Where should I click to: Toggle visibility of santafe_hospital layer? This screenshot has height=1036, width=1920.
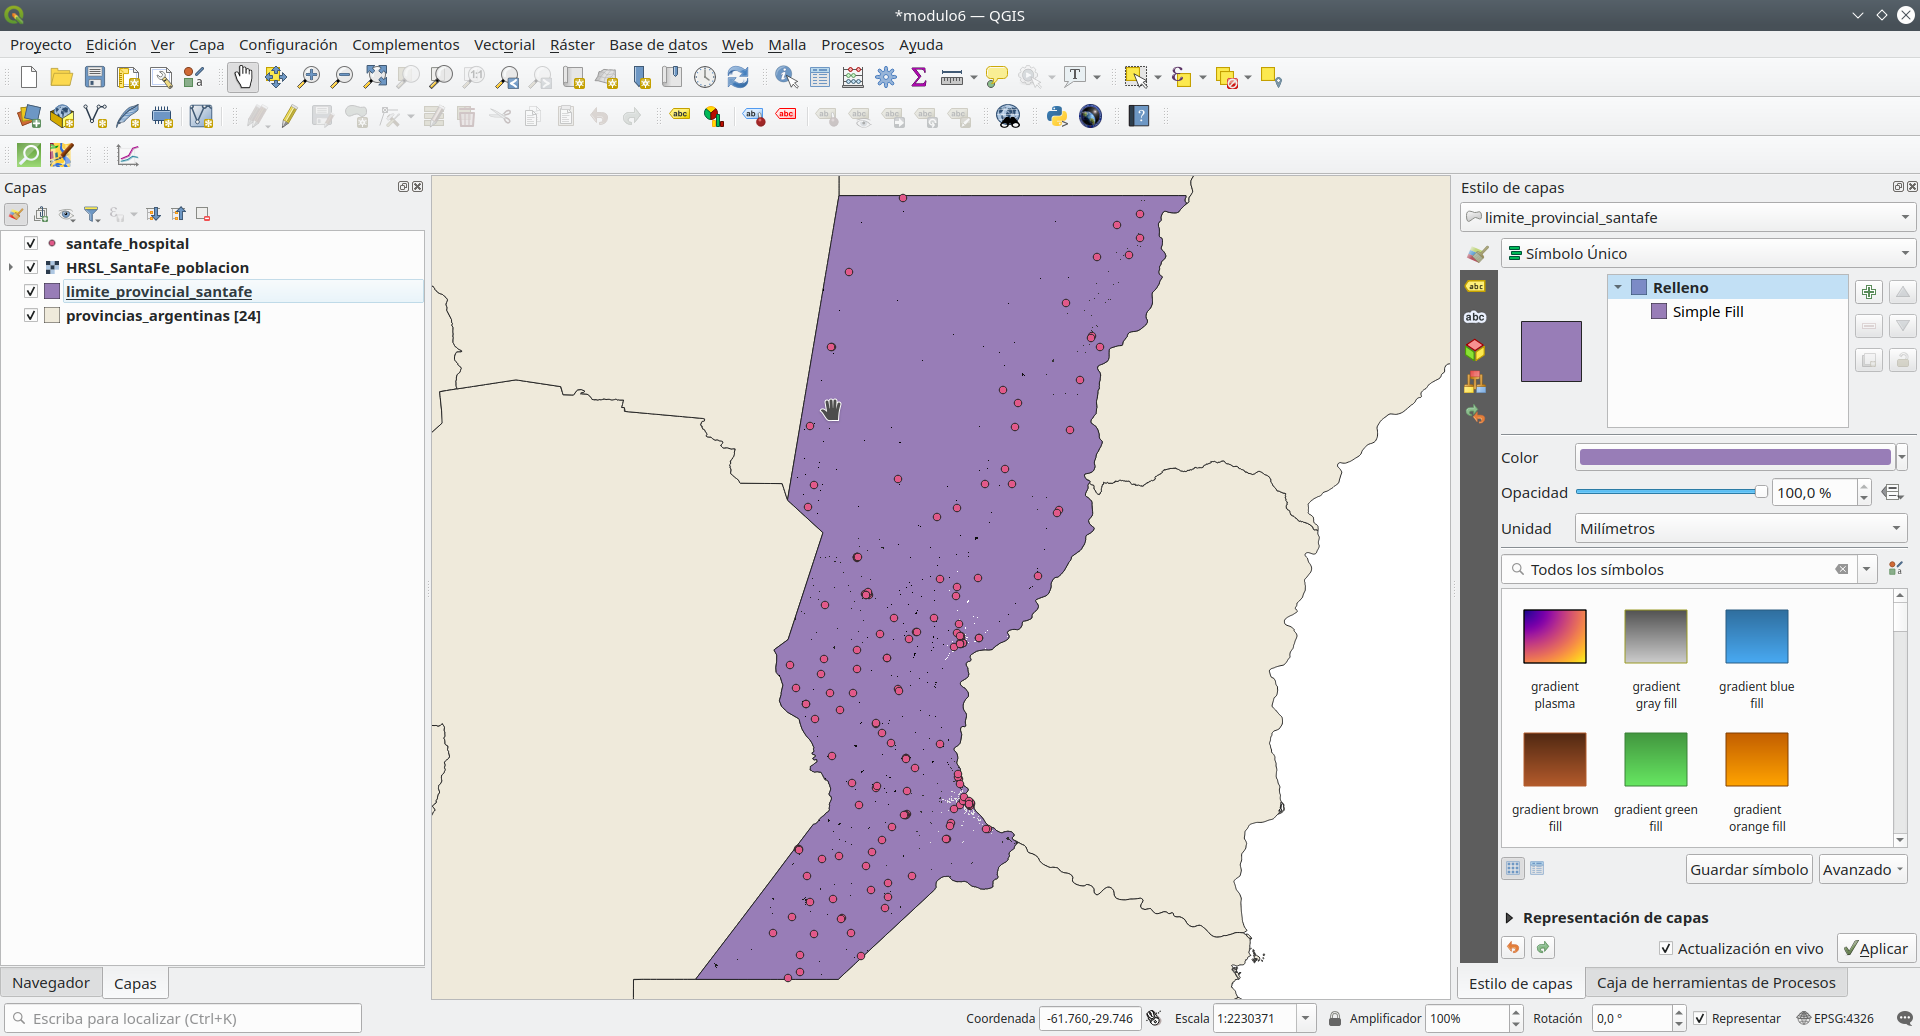31,243
